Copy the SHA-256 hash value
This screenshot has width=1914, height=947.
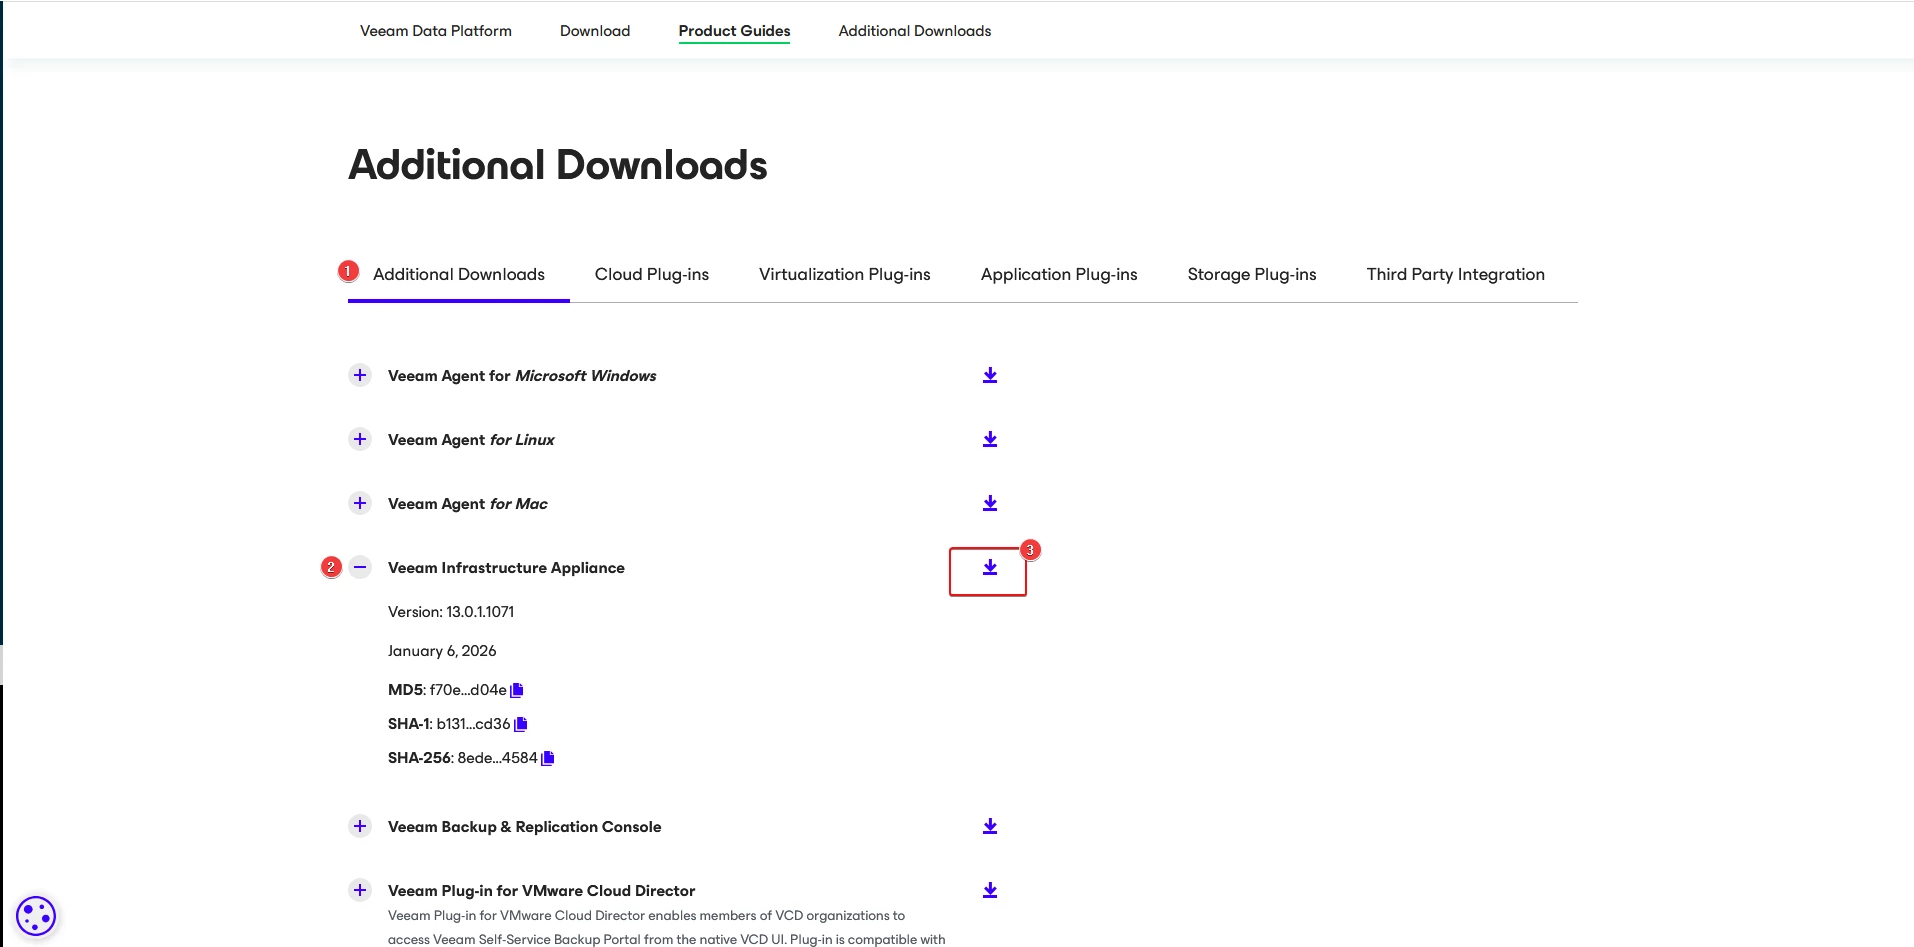pyautogui.click(x=548, y=758)
